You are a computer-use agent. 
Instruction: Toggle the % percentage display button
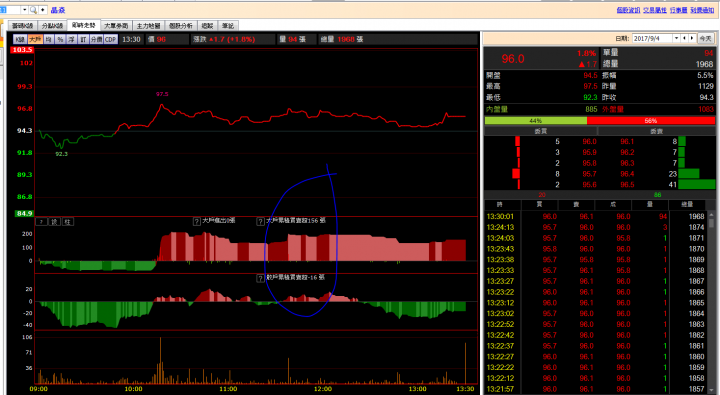click(60, 40)
